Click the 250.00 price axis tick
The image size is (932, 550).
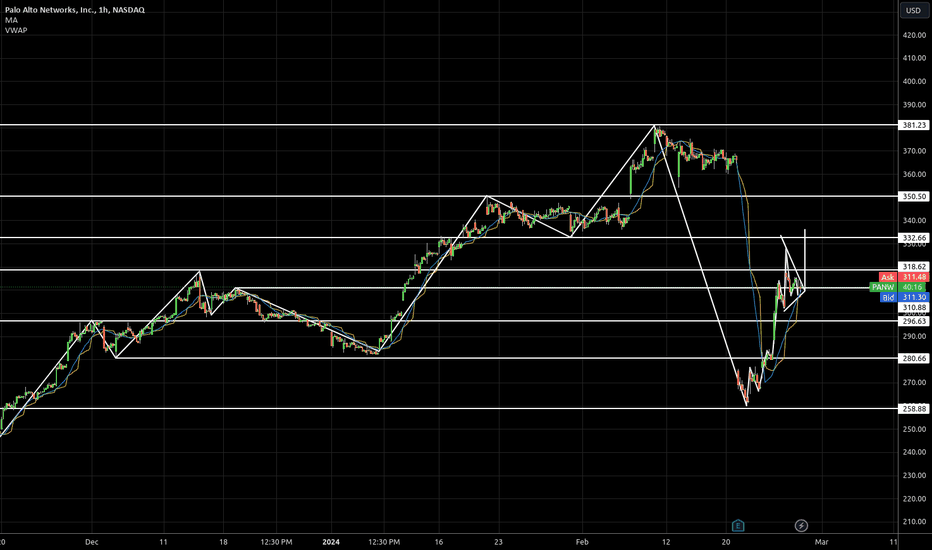(914, 429)
